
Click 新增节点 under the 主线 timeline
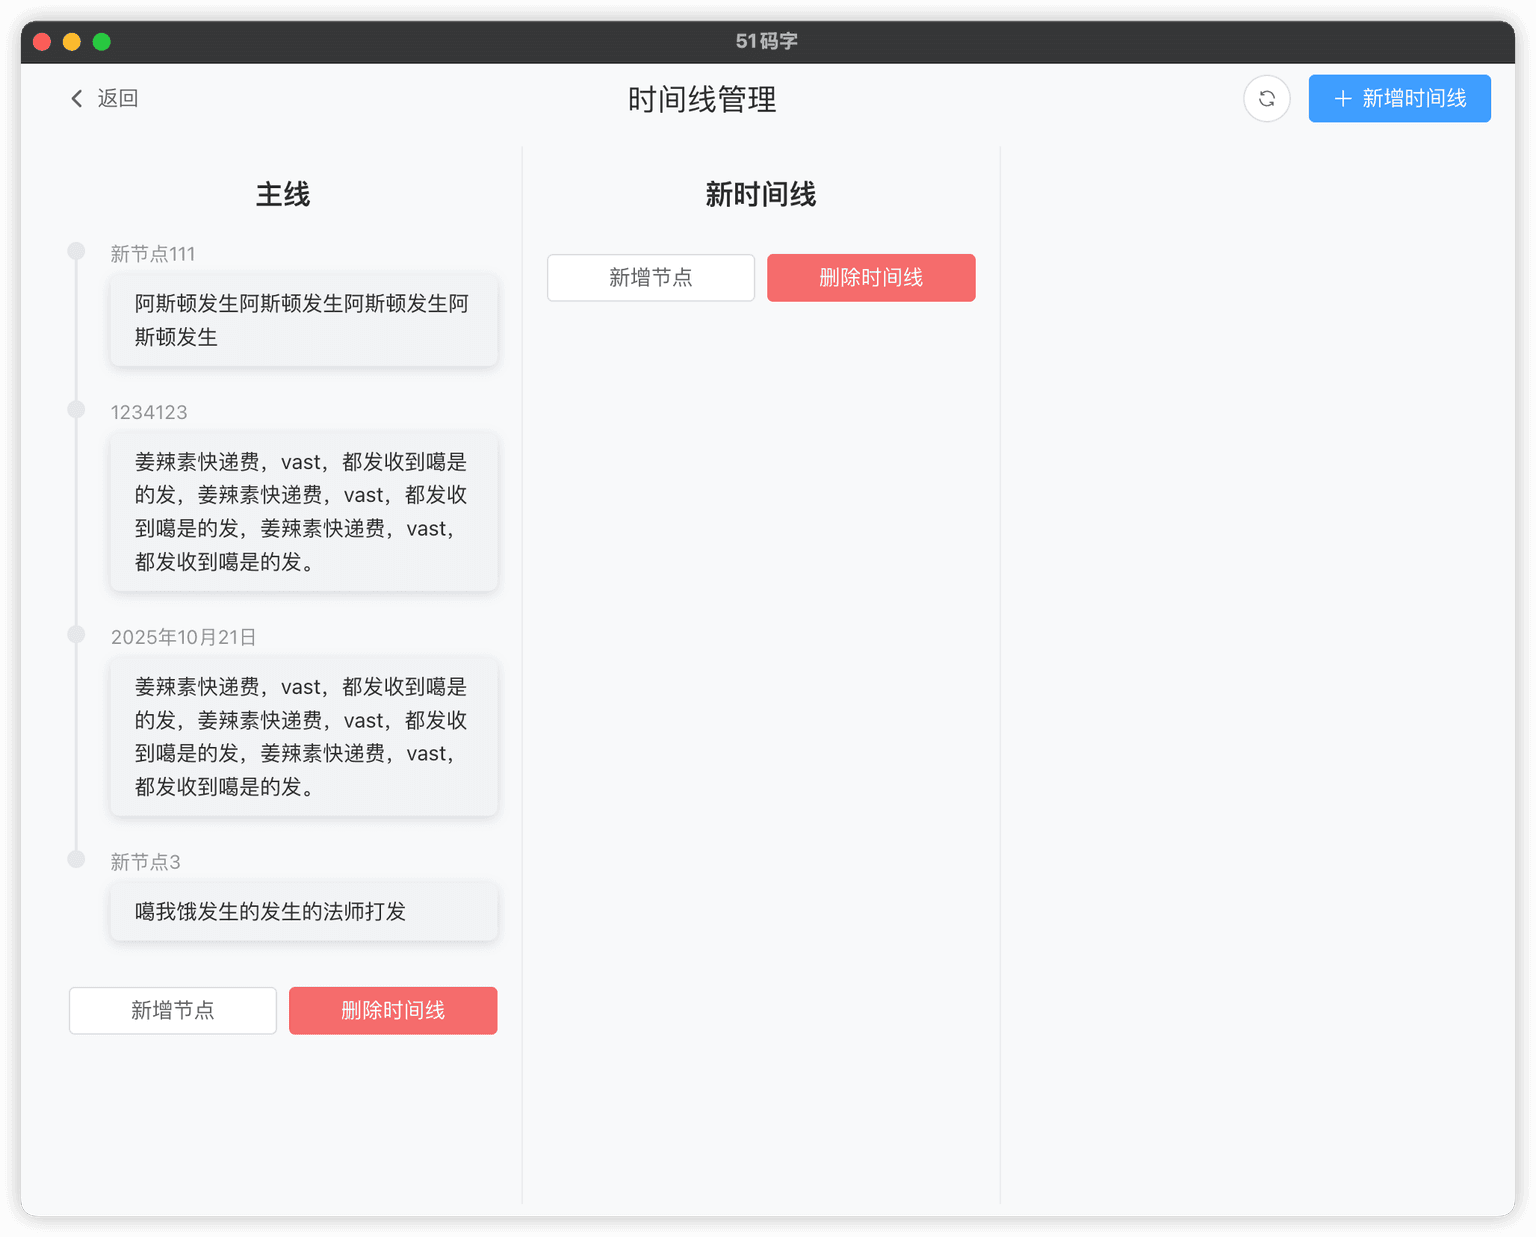pyautogui.click(x=171, y=1010)
